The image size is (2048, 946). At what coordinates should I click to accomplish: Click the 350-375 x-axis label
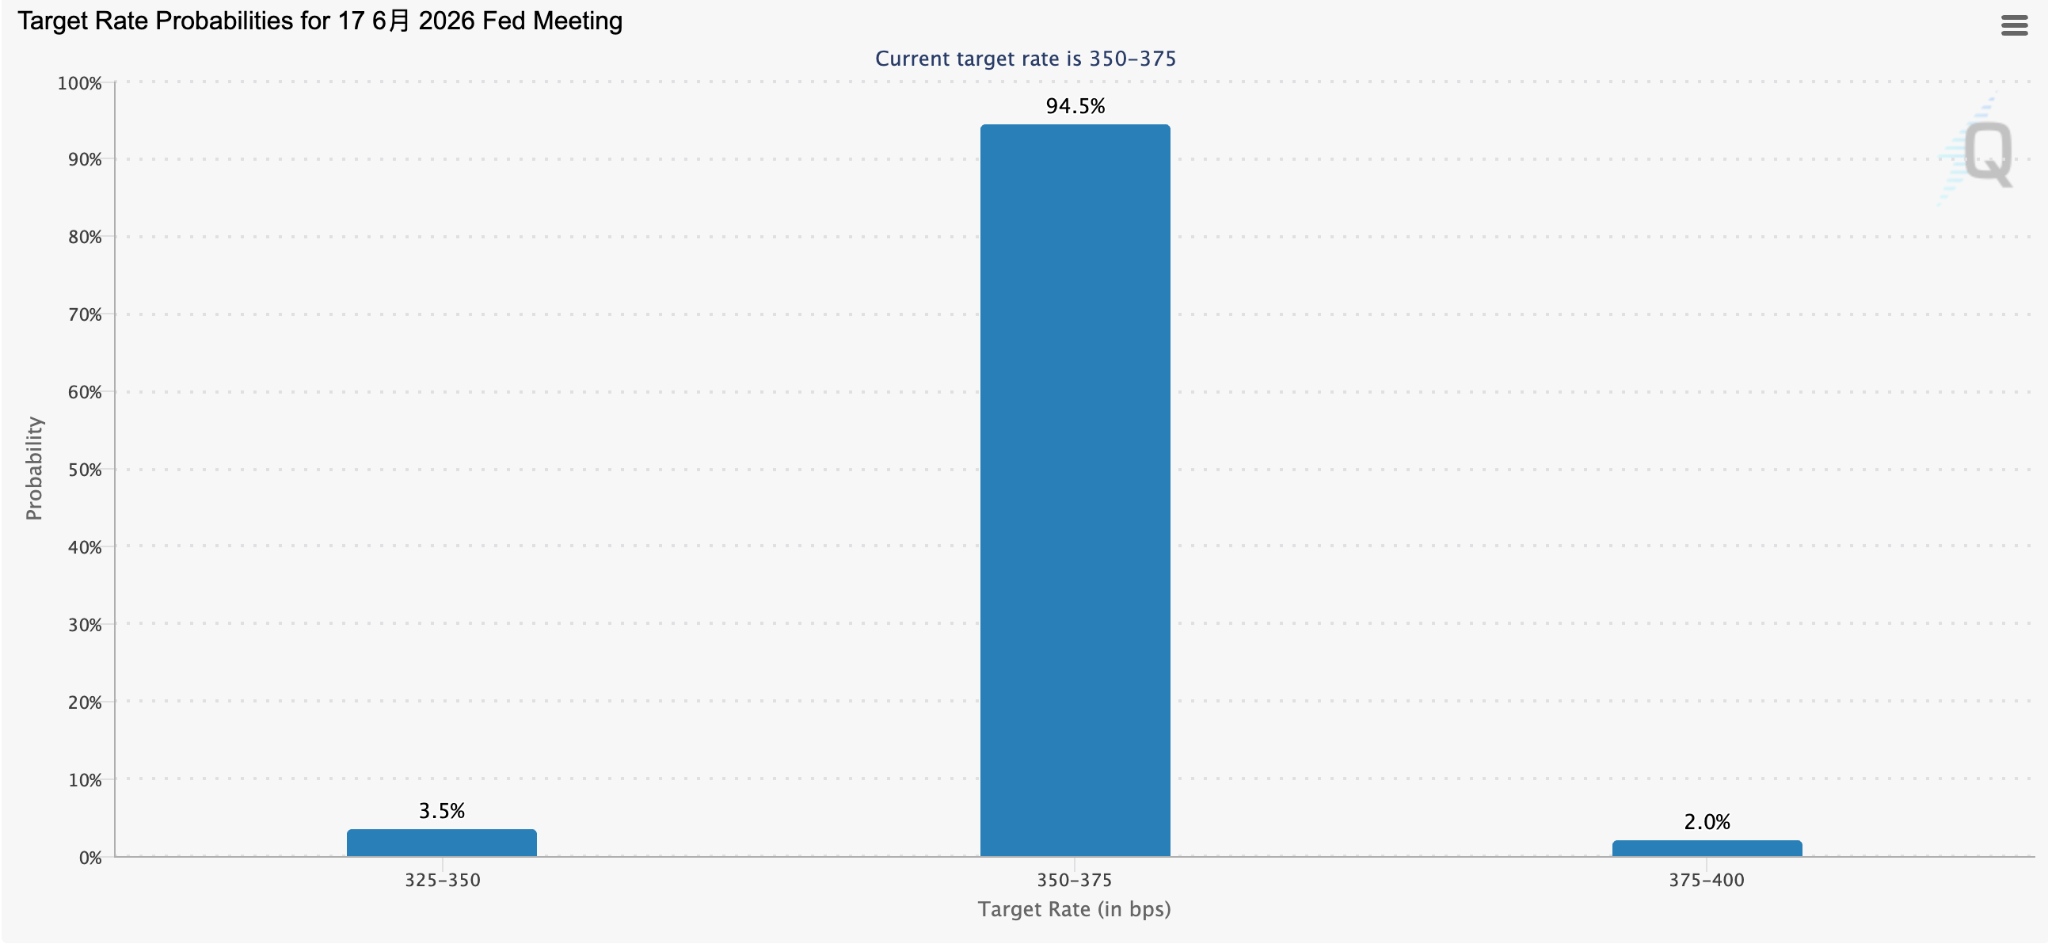1075,880
